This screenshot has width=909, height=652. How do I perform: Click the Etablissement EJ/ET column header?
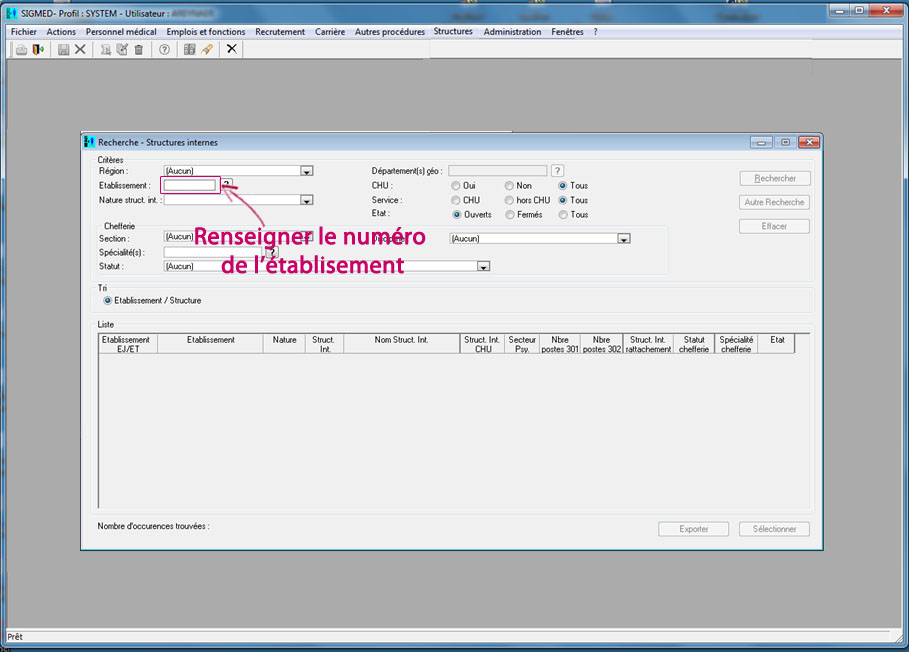(x=128, y=344)
